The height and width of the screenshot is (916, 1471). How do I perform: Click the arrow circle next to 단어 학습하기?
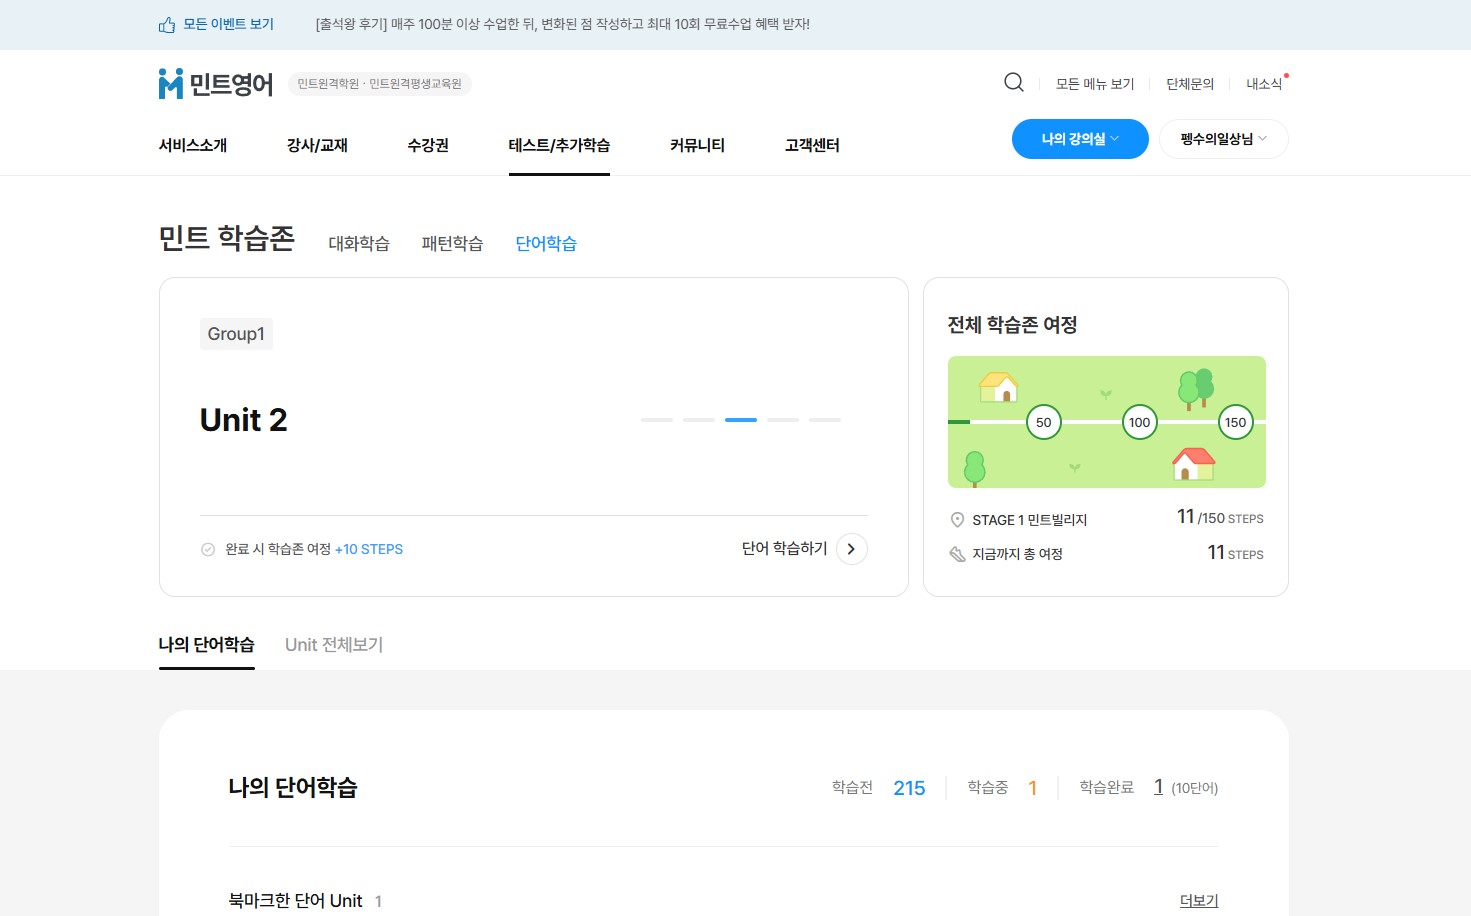point(851,549)
